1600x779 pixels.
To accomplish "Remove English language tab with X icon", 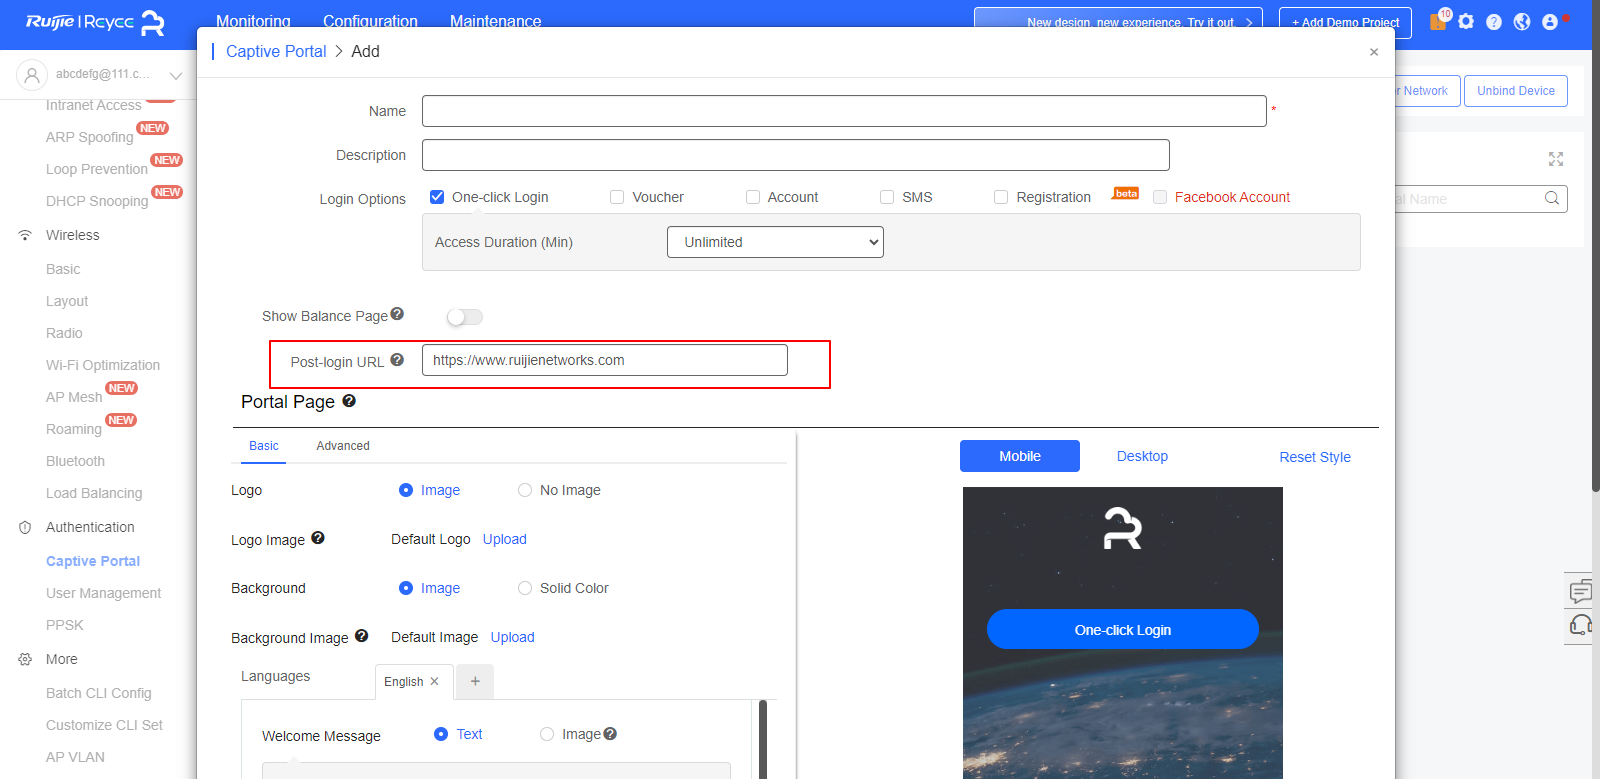I will pyautogui.click(x=434, y=682).
